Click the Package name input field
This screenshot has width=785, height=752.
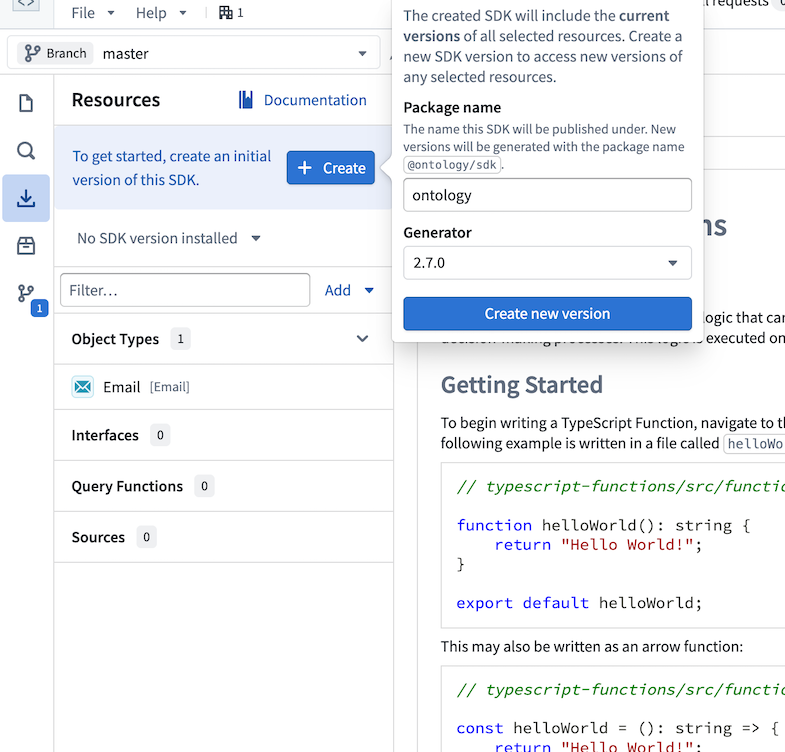click(x=547, y=195)
